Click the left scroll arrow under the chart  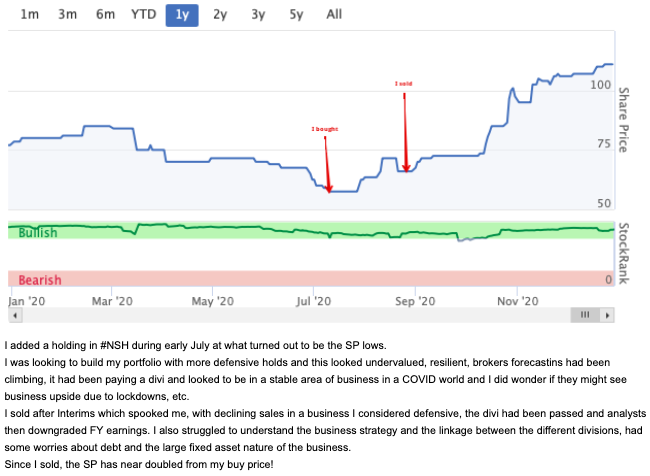15,316
